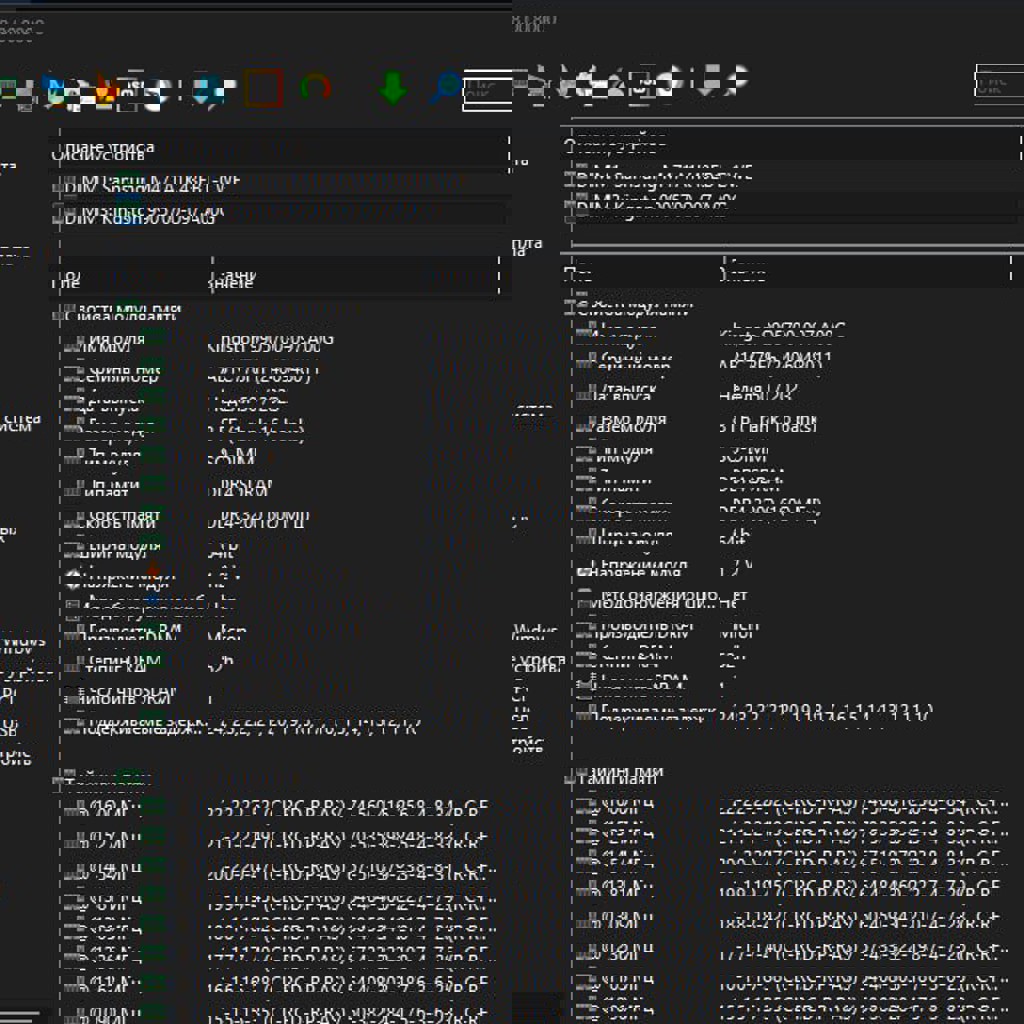Collapse the memory module properties group
Viewport: 1024px width, 1024px height.
click(x=69, y=312)
